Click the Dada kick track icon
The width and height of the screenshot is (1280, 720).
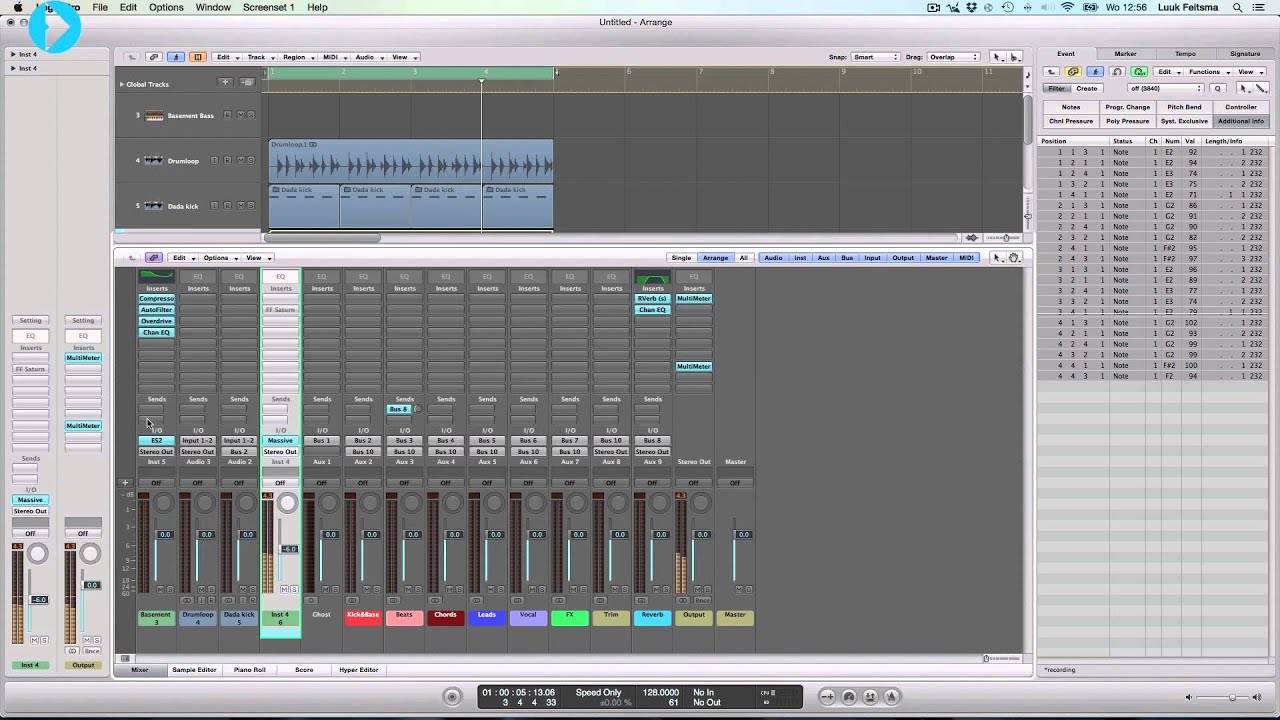pos(154,206)
